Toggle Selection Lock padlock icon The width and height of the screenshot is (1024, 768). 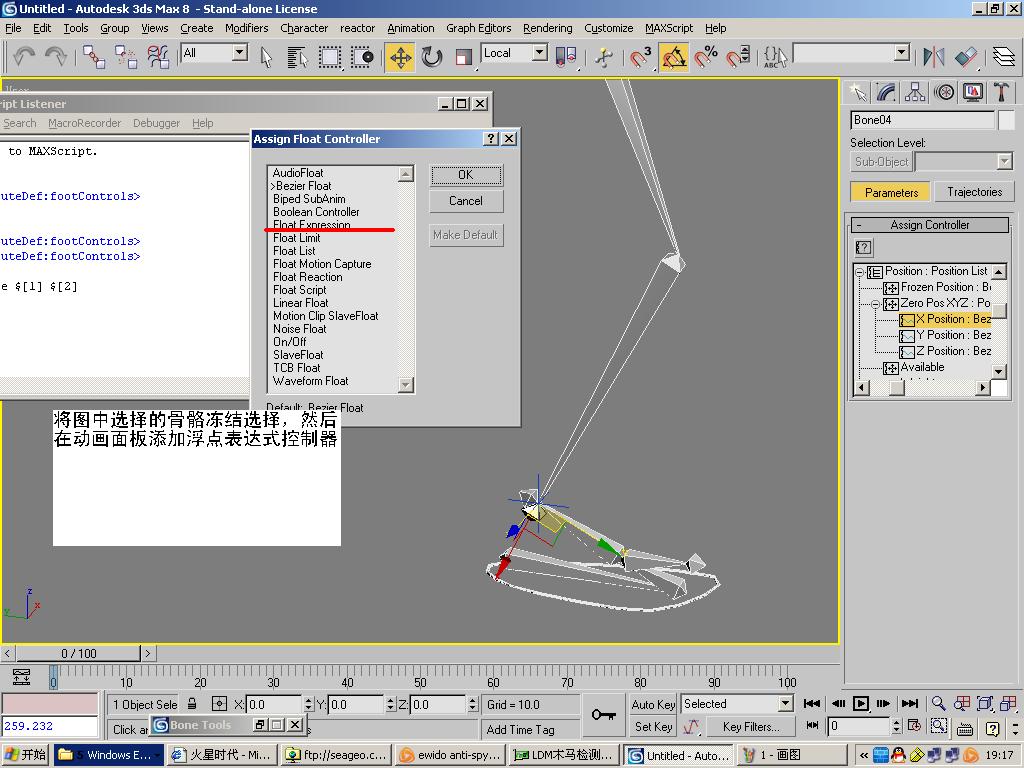(192, 704)
